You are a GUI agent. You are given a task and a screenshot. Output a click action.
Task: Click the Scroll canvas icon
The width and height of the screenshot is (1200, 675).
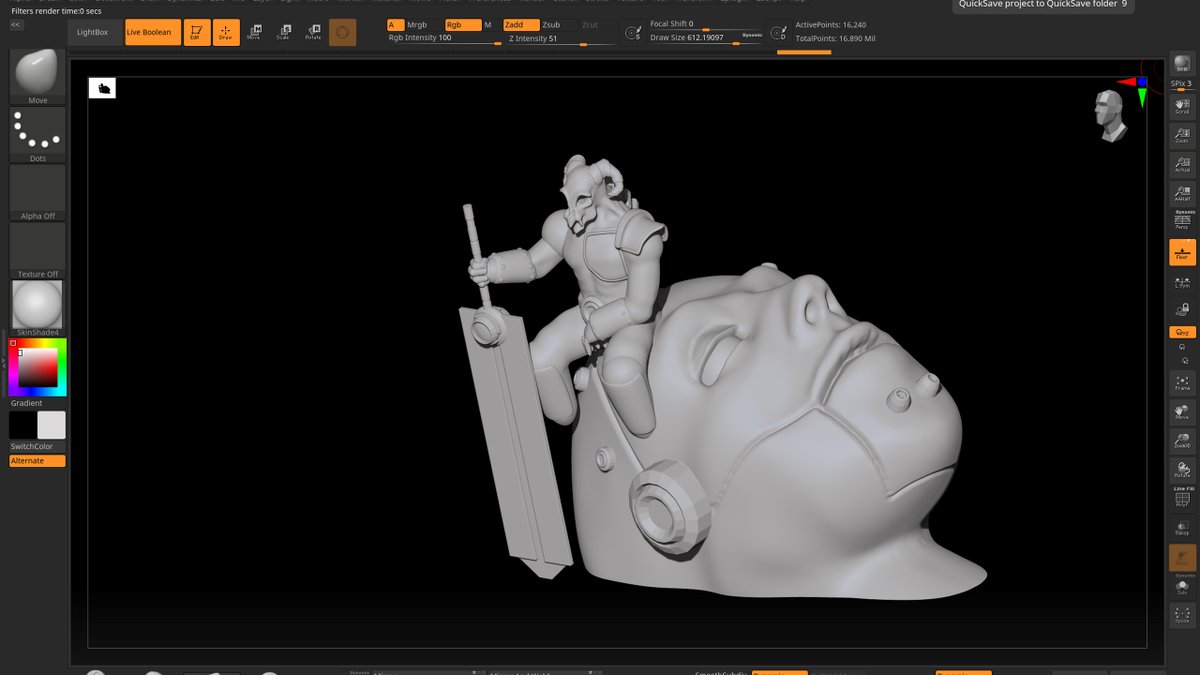point(1182,107)
